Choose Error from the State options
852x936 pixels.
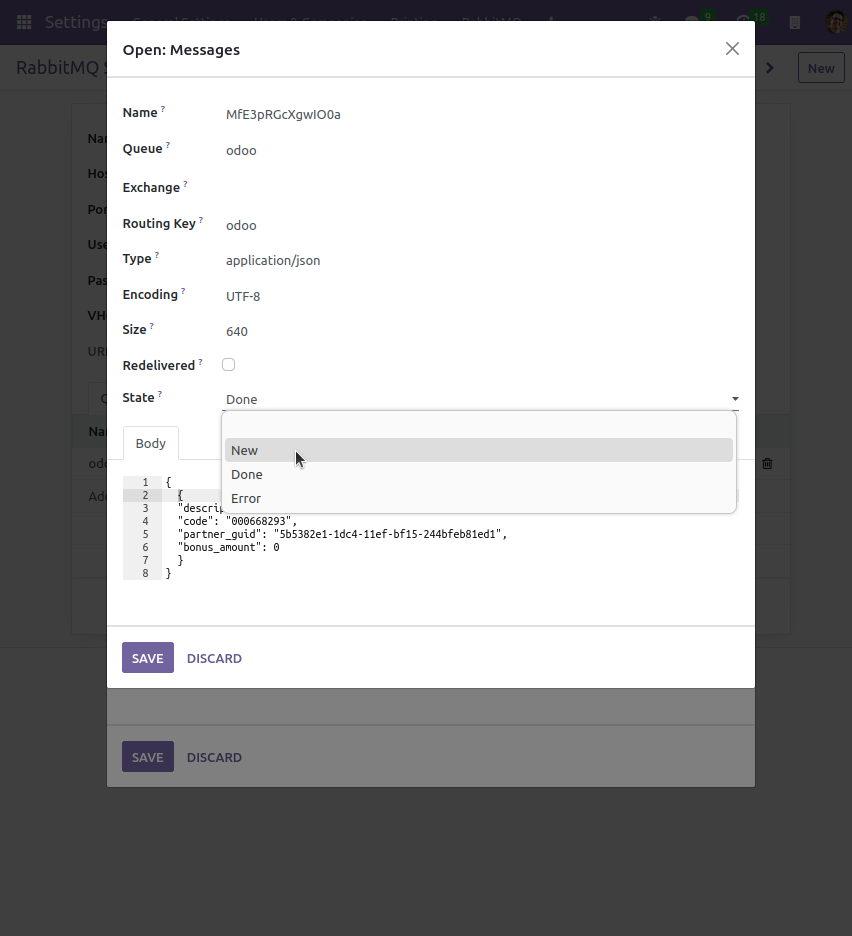[478, 498]
